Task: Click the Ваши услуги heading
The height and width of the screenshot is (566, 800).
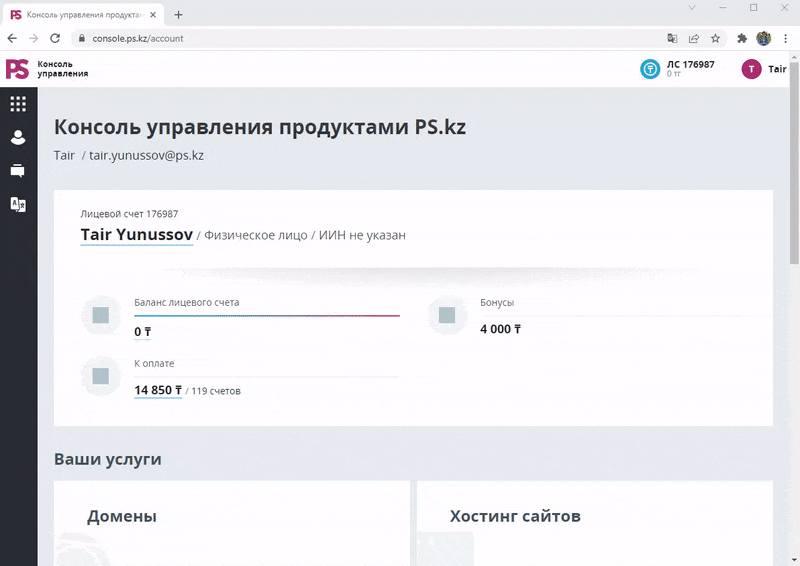Action: tap(108, 459)
